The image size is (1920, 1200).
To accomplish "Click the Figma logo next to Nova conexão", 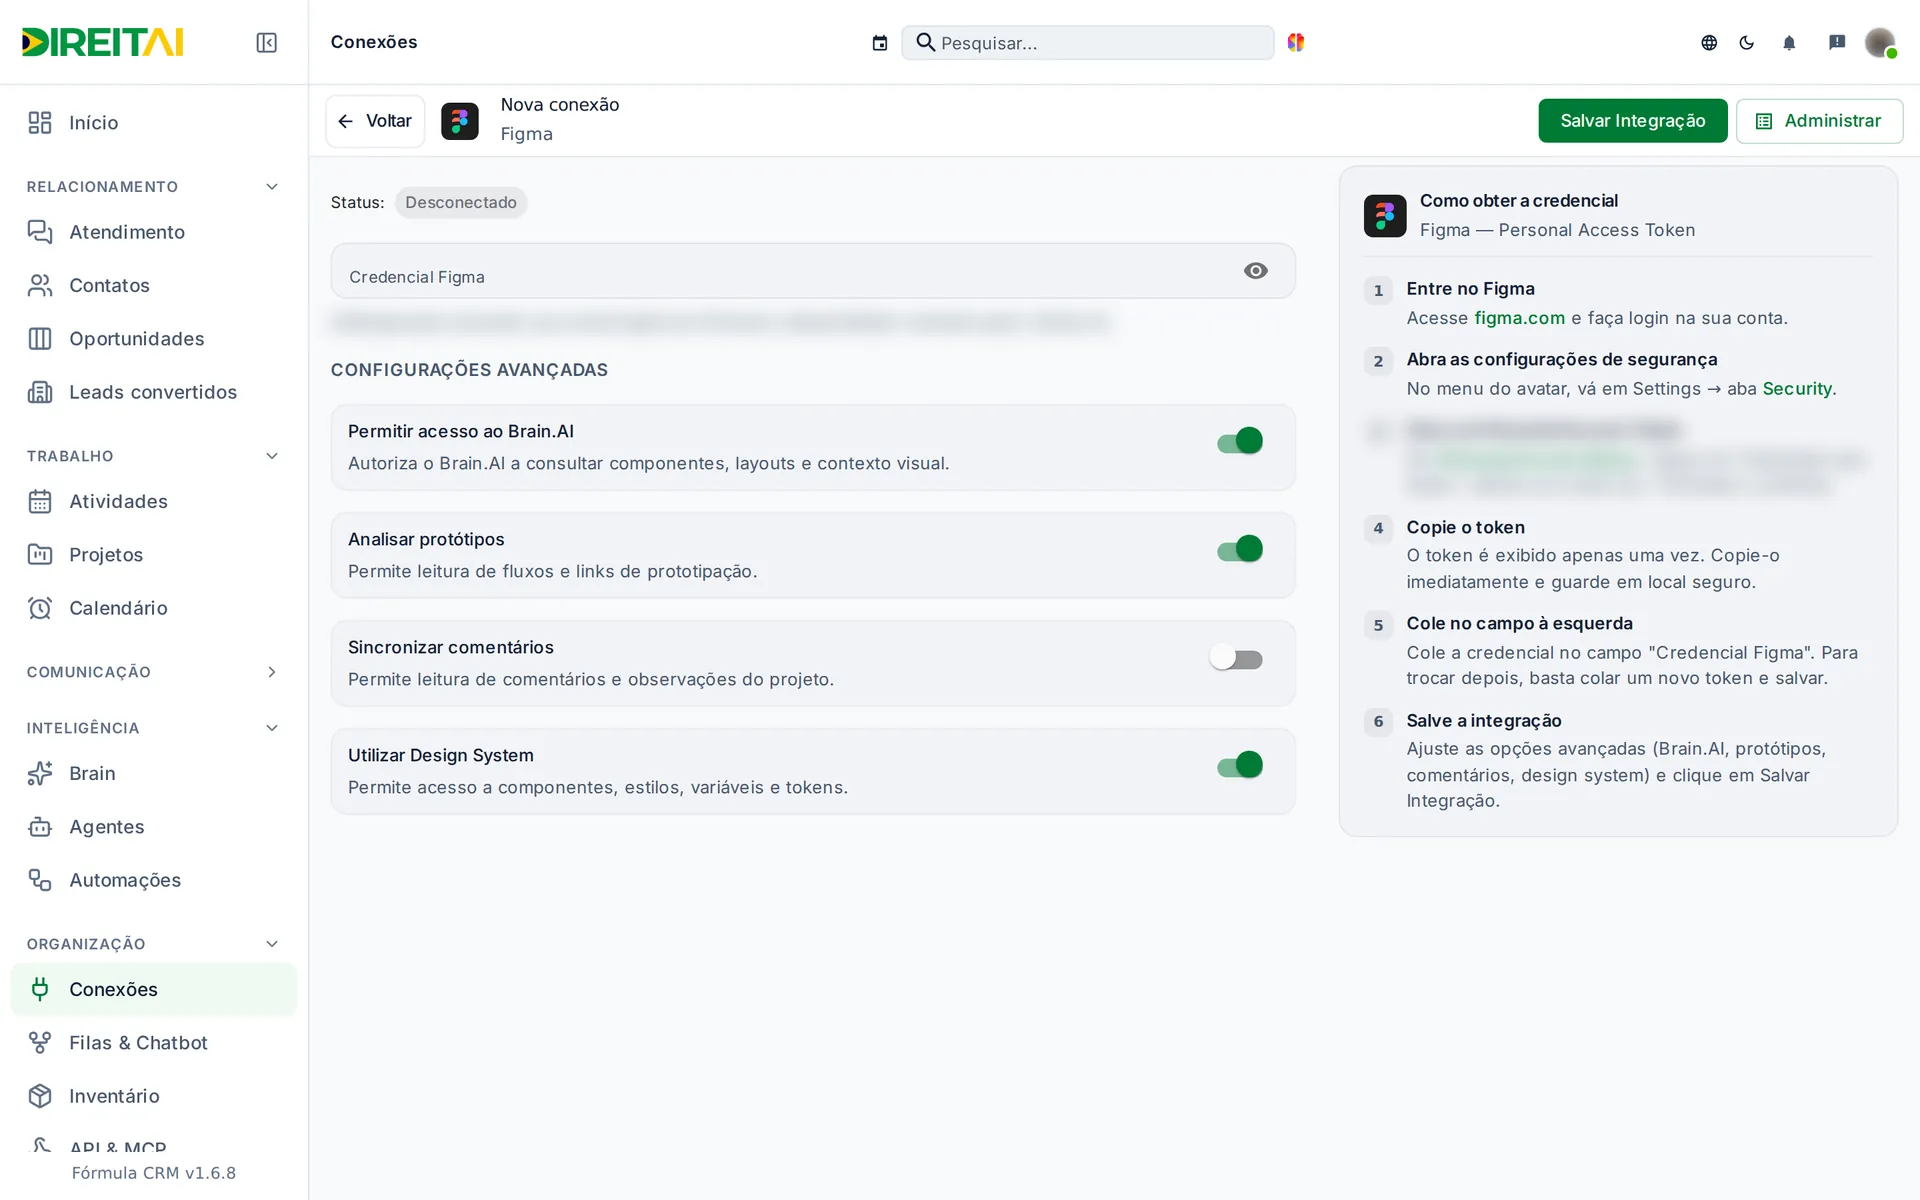I will [460, 121].
